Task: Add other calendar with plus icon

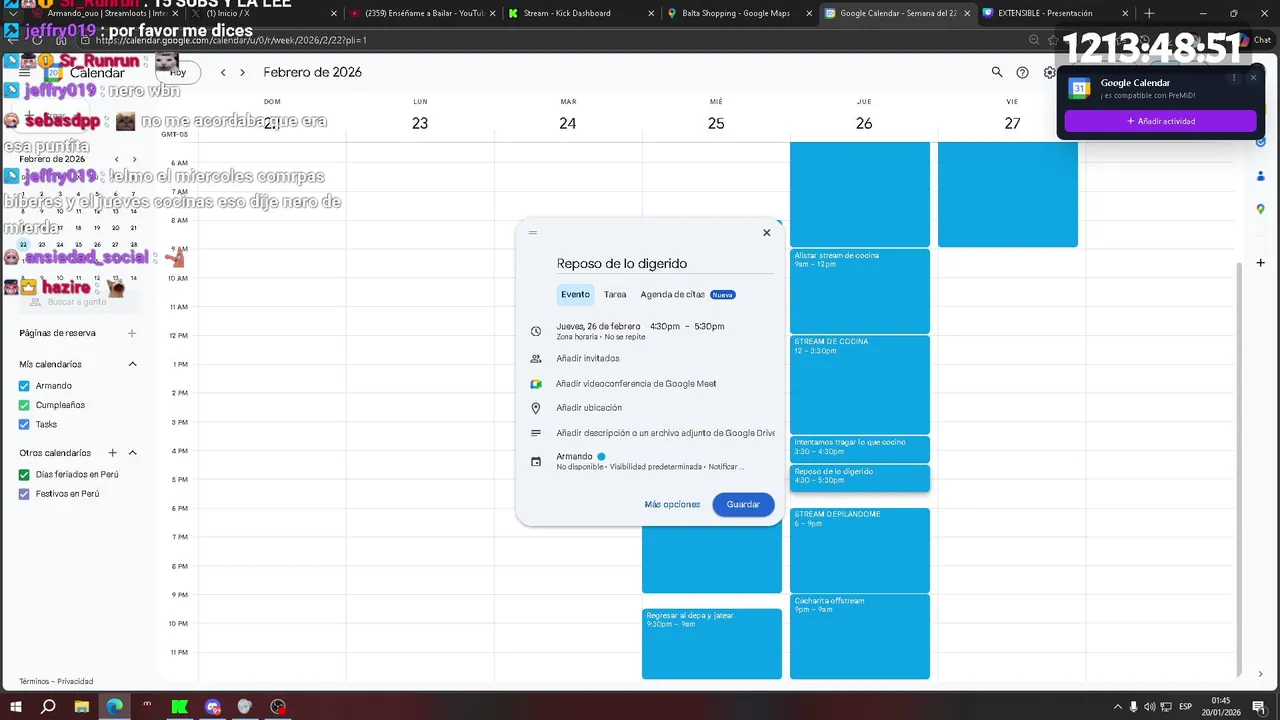Action: 113,453
